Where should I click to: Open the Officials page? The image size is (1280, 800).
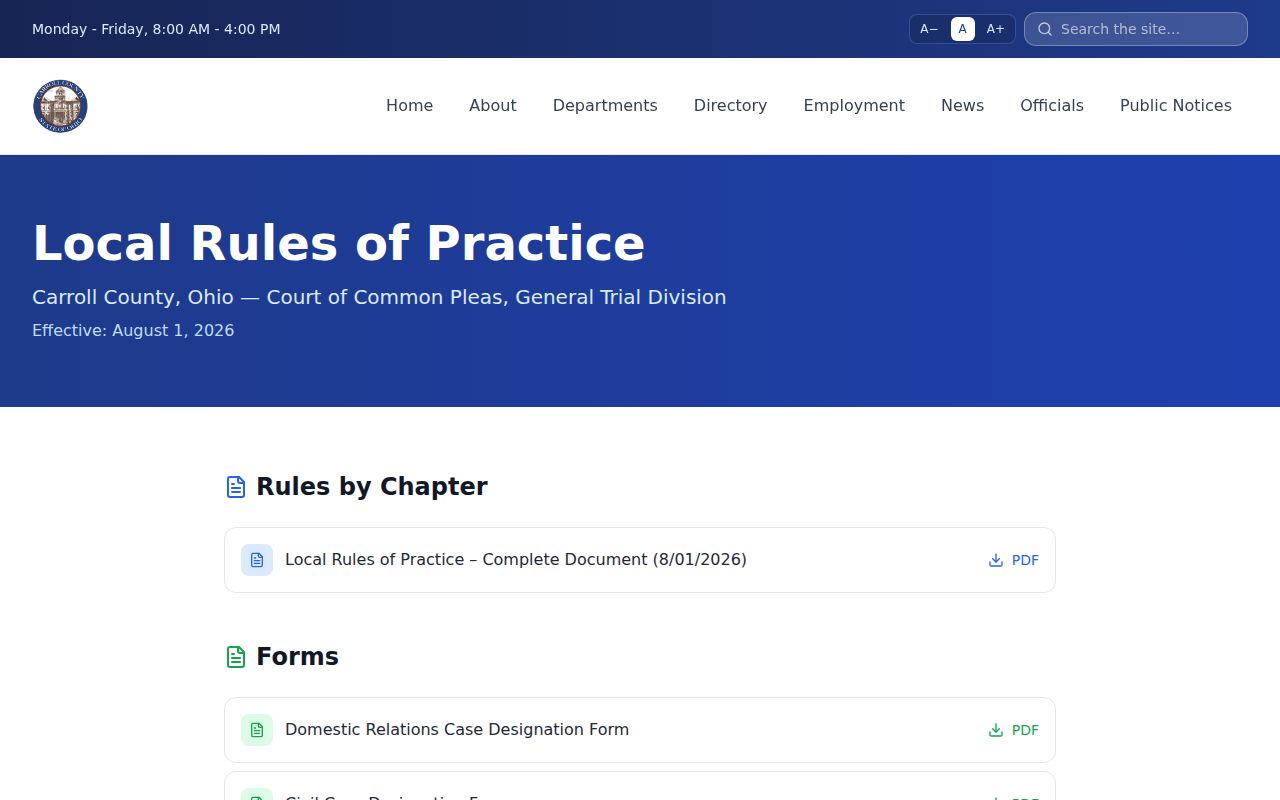coord(1052,106)
